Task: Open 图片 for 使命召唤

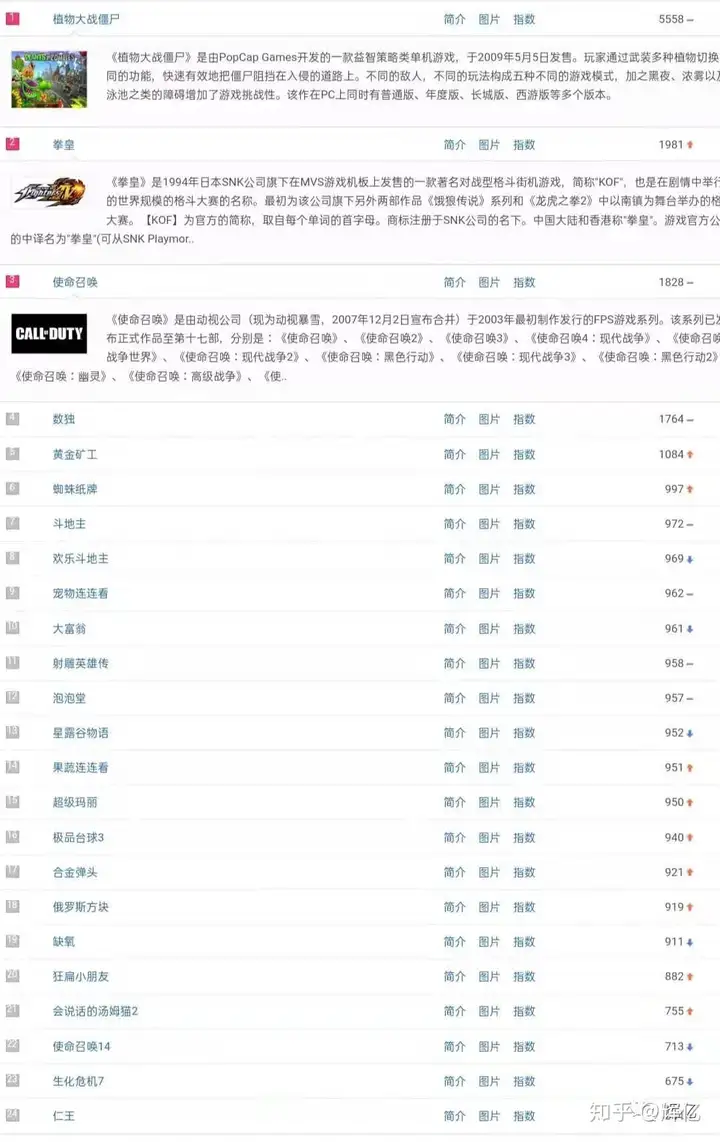Action: [x=489, y=283]
